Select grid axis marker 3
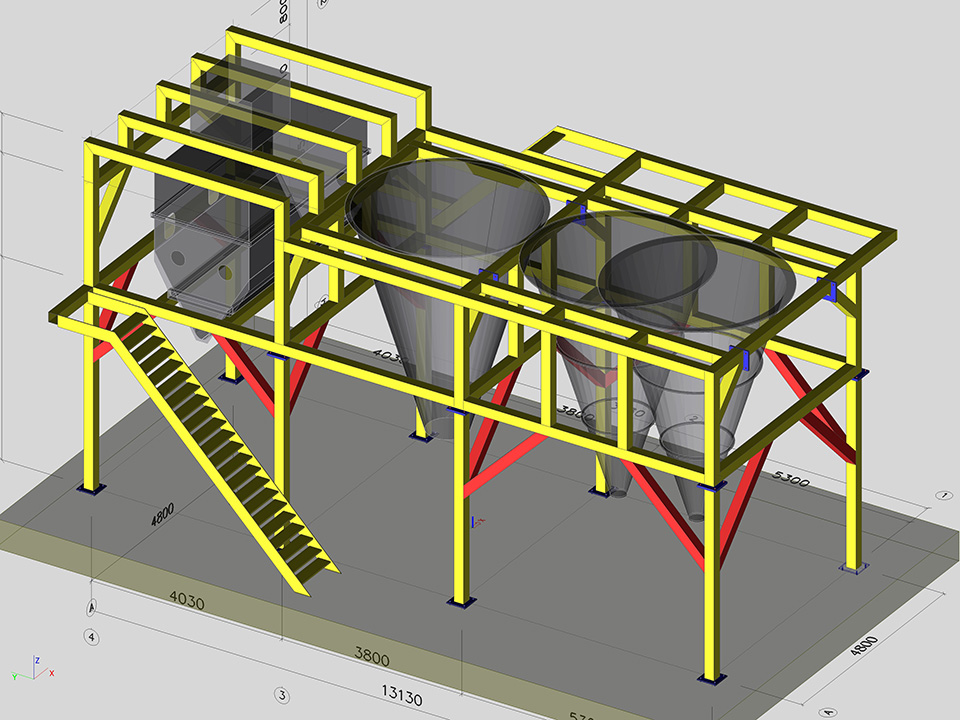This screenshot has width=960, height=720. [x=282, y=694]
